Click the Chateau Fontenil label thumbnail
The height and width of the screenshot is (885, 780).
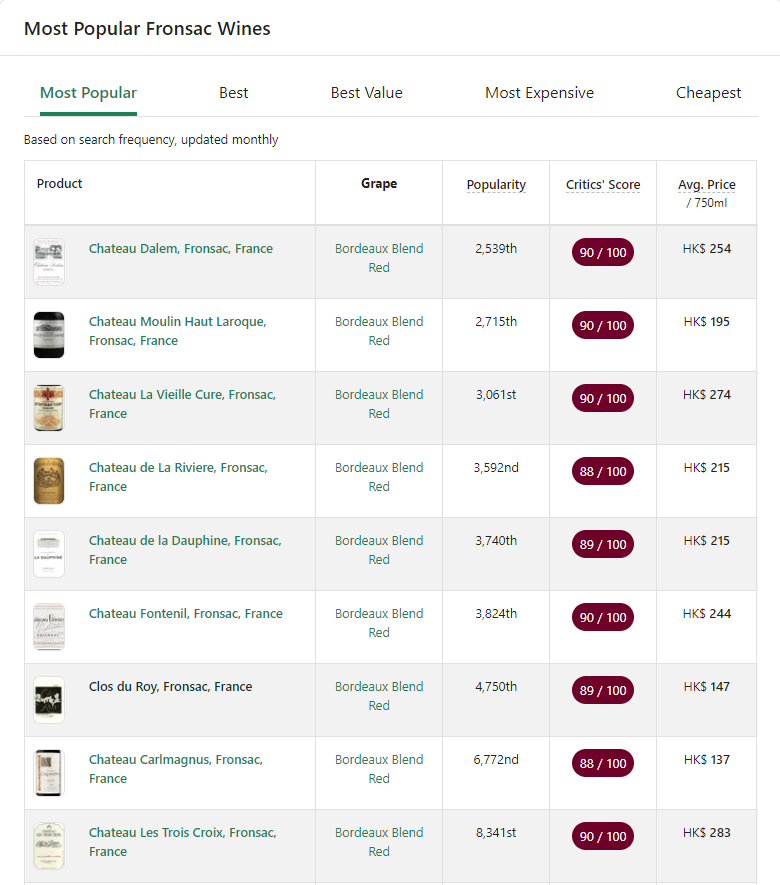[x=49, y=627]
